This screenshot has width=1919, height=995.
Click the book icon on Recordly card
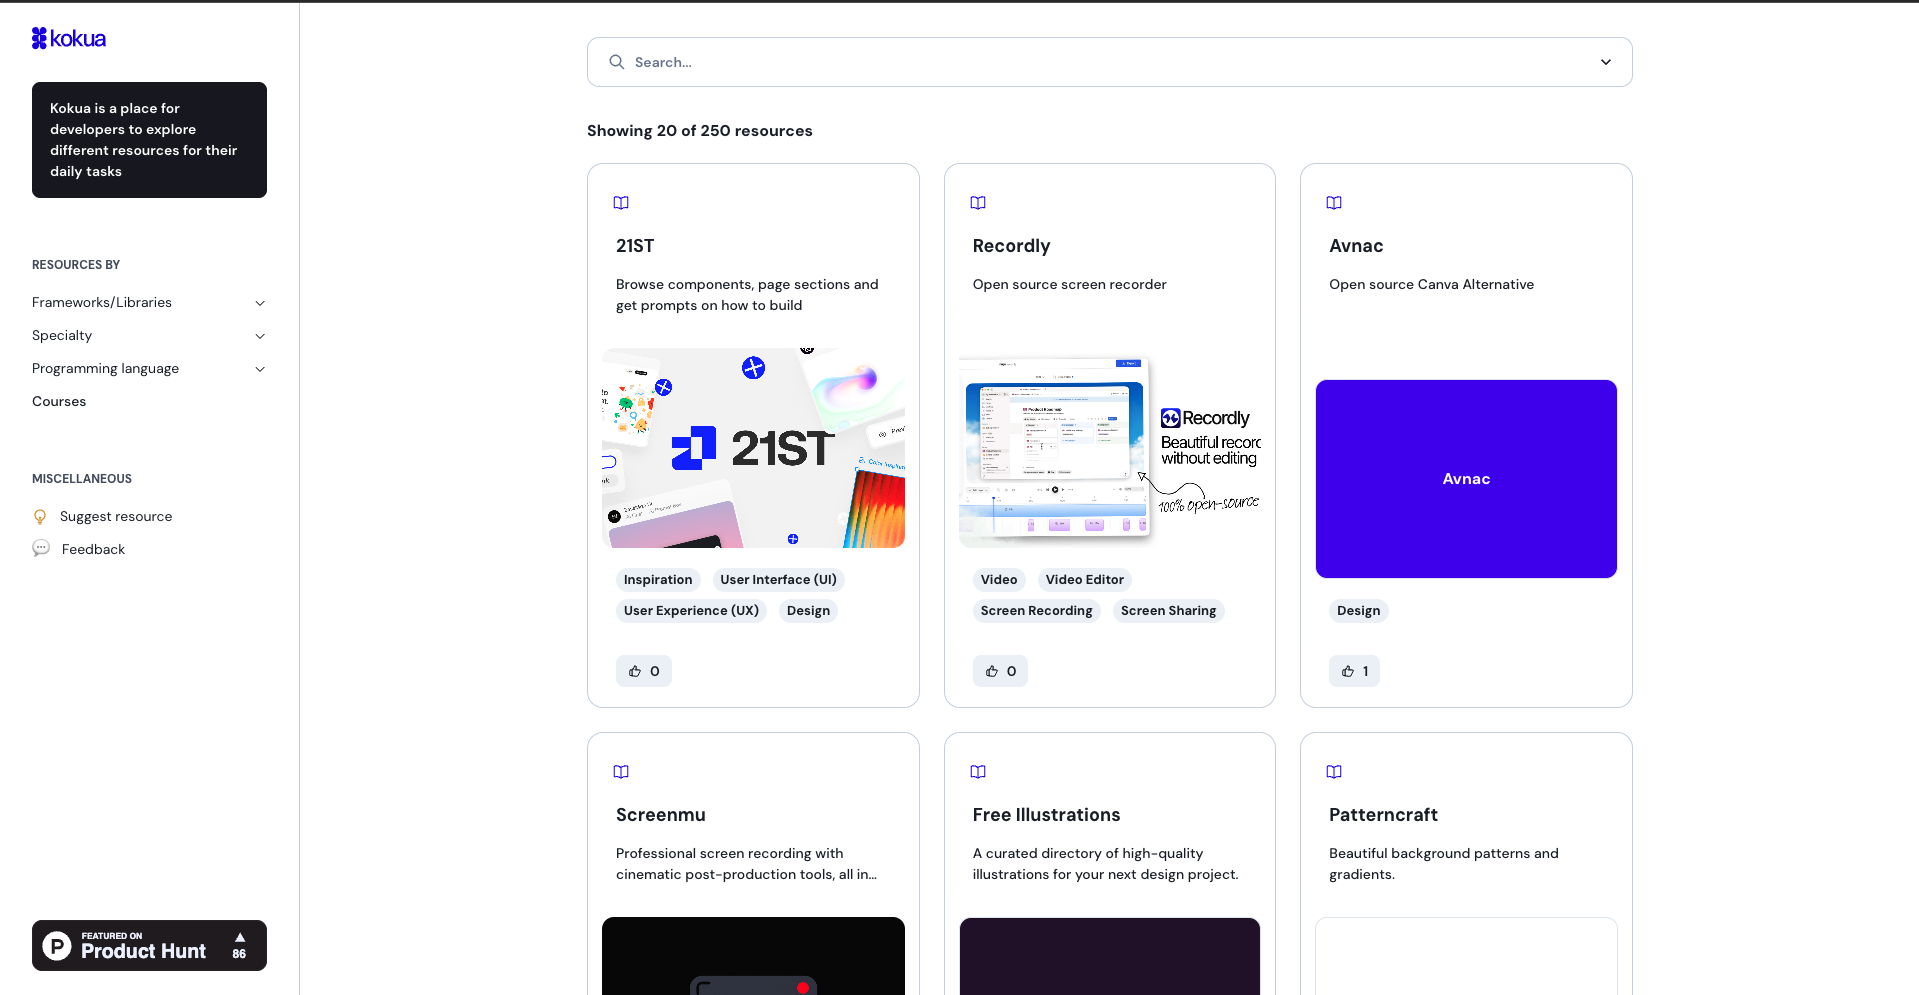(x=978, y=203)
